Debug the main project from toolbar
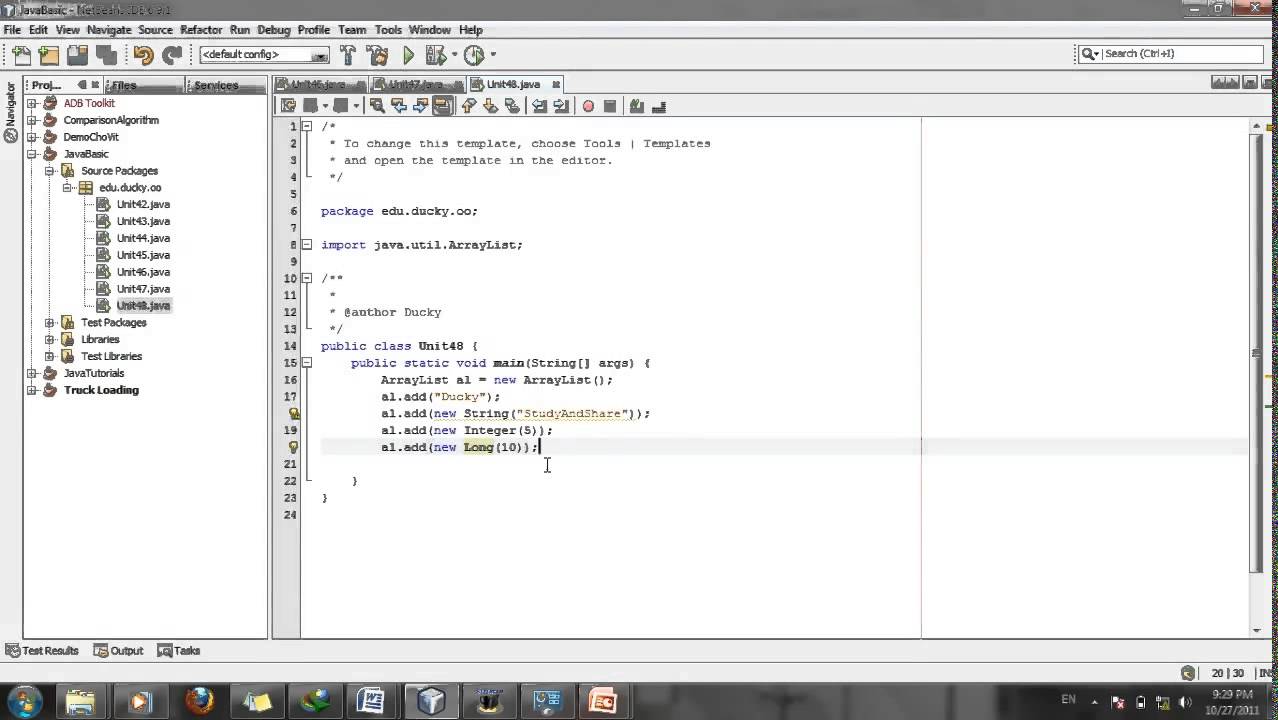 coord(435,55)
